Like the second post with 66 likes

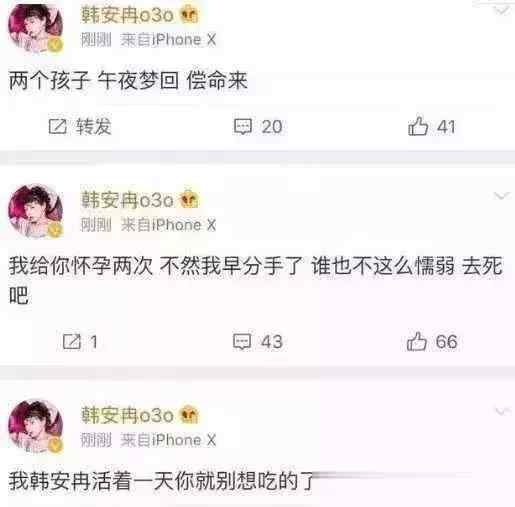click(417, 341)
